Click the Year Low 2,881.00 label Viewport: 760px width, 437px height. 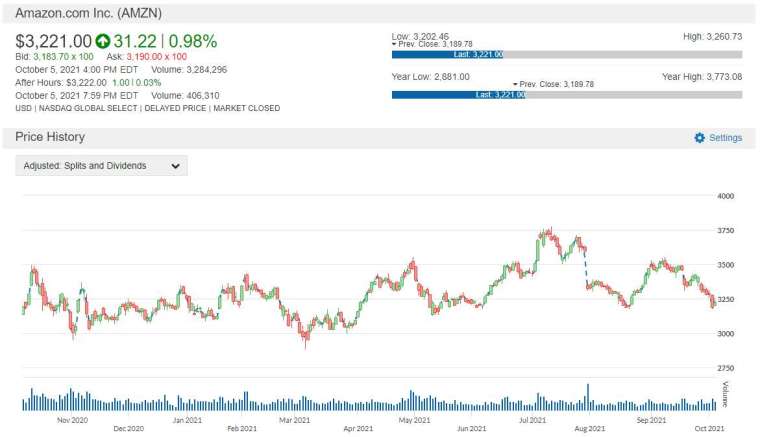(430, 77)
